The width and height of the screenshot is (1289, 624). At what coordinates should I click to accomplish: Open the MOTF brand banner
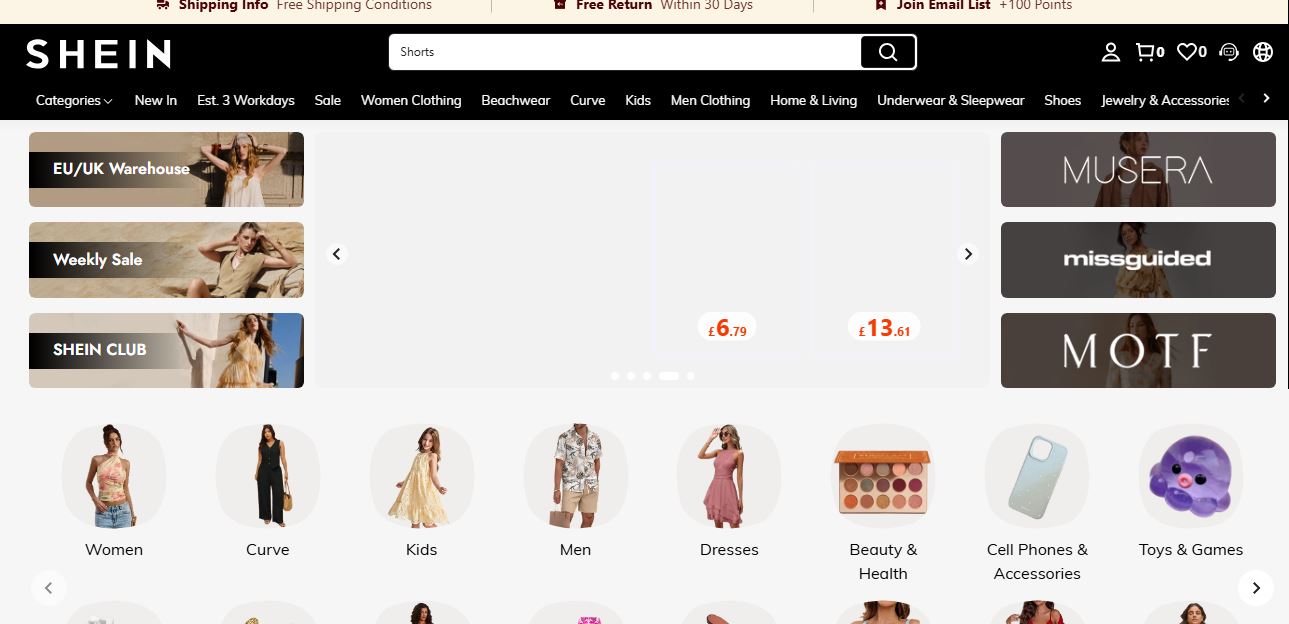[x=1138, y=350]
